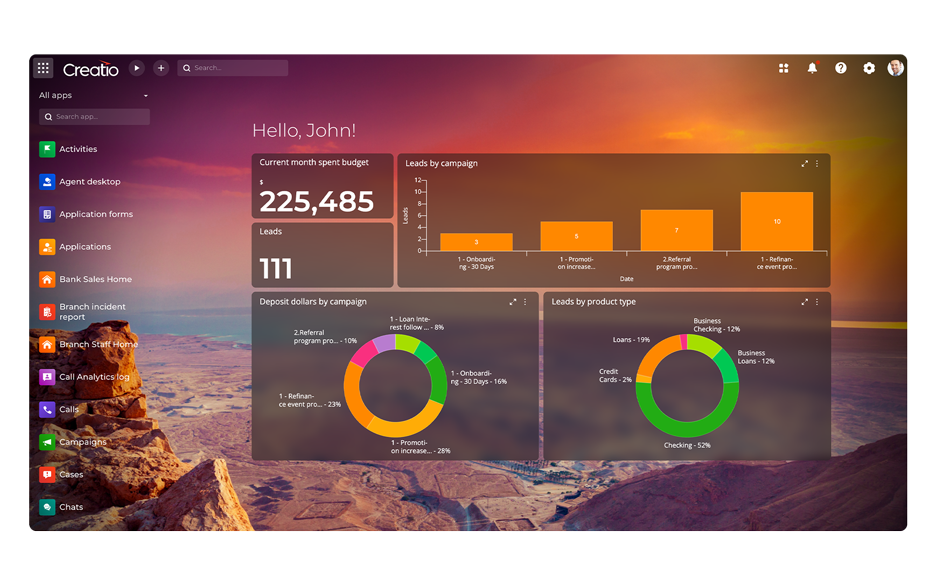943x582 pixels.
Task: Open the Chats section
Action: pyautogui.click(x=70, y=506)
